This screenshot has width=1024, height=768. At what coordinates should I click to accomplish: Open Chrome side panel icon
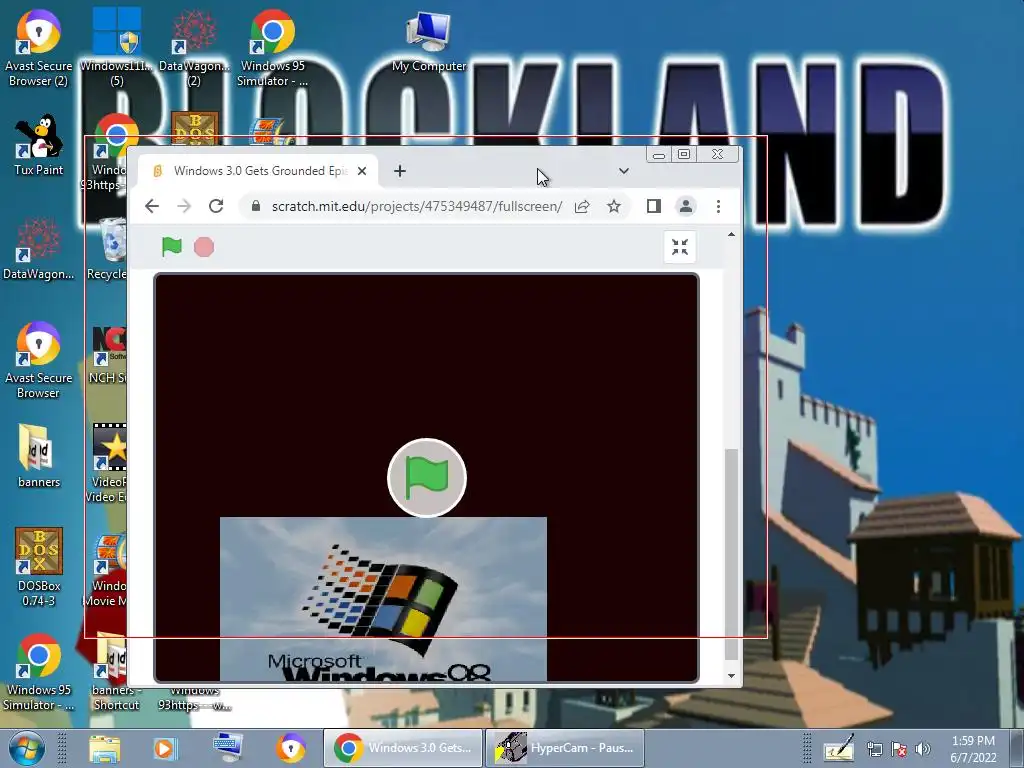(654, 206)
